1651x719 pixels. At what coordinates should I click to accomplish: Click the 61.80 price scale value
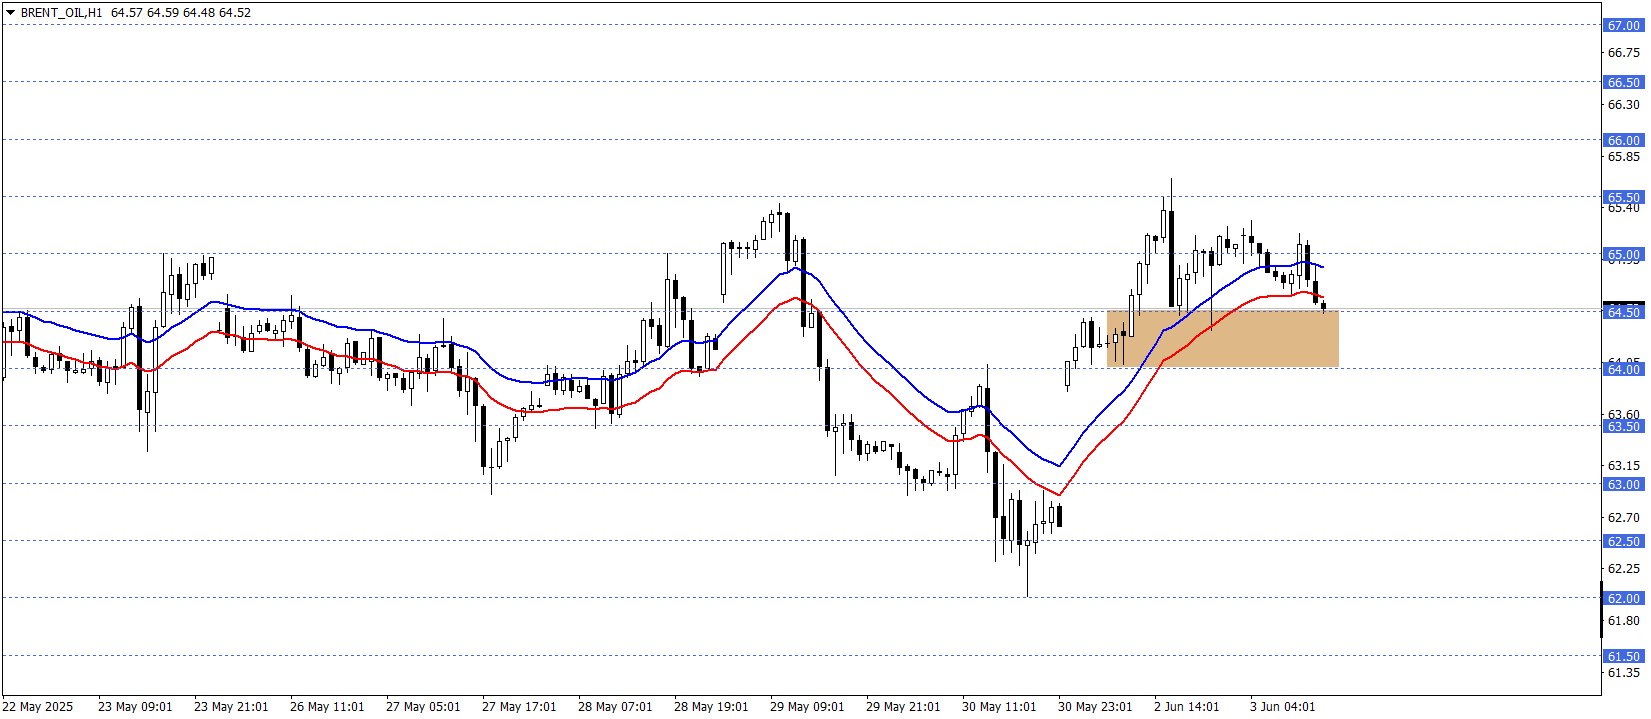1623,621
